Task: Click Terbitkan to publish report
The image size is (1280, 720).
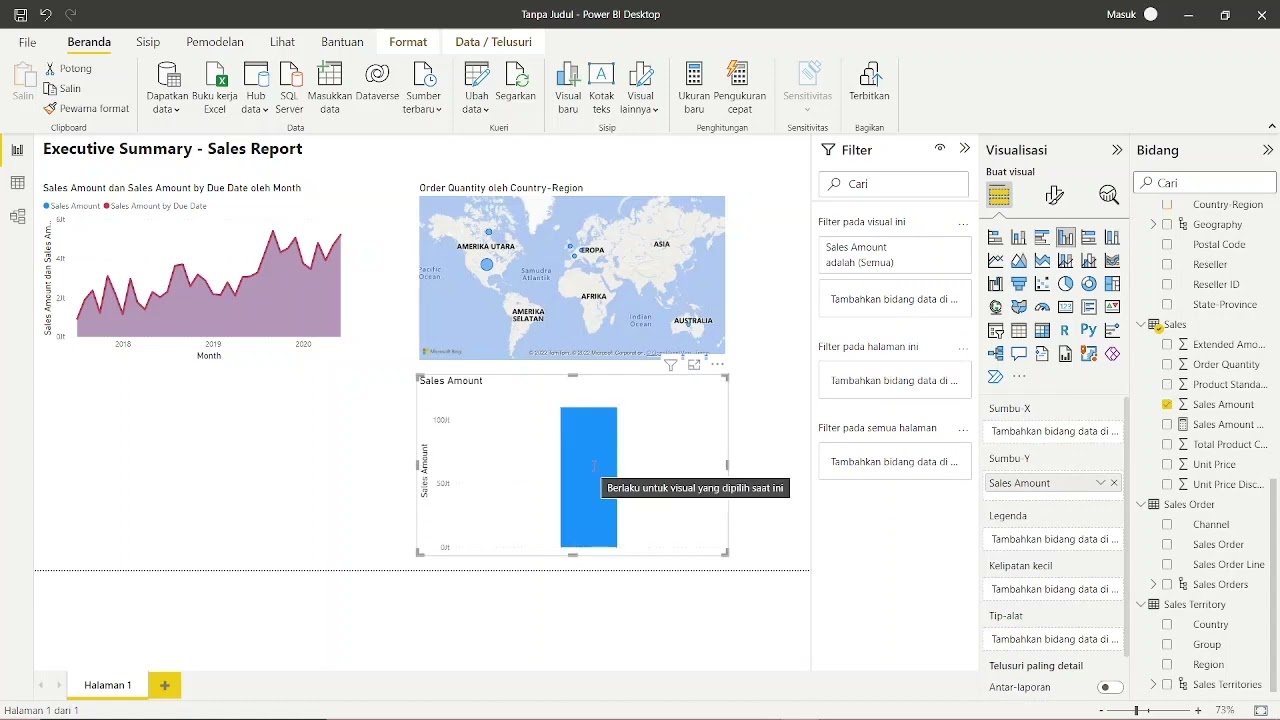Action: coord(869,82)
